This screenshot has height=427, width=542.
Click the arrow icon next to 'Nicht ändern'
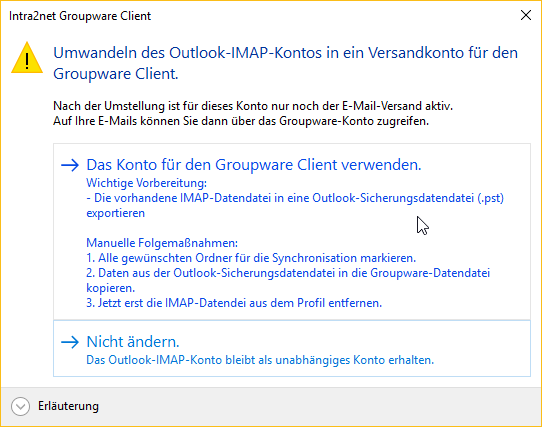[x=70, y=342]
